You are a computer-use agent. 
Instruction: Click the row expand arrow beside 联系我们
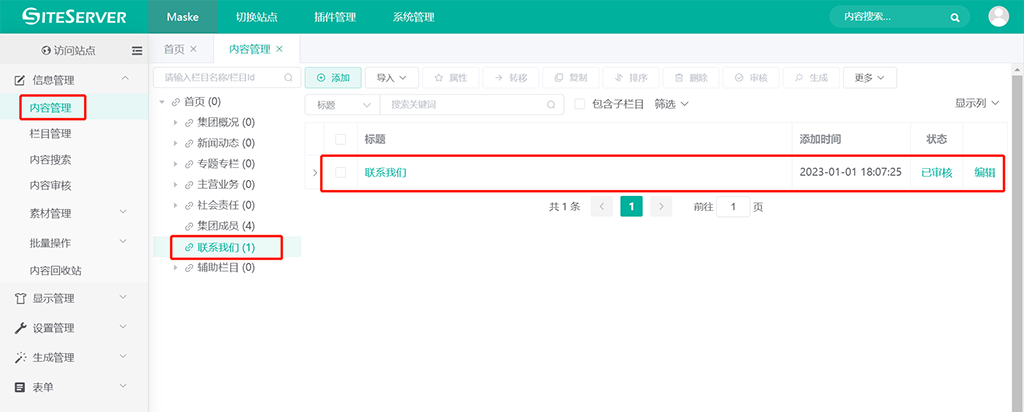pos(315,173)
